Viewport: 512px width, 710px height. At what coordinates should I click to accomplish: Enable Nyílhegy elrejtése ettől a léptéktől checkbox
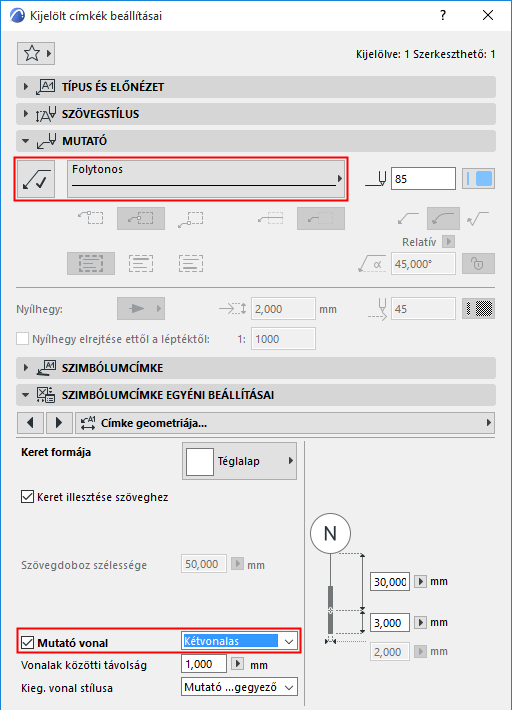(x=23, y=339)
